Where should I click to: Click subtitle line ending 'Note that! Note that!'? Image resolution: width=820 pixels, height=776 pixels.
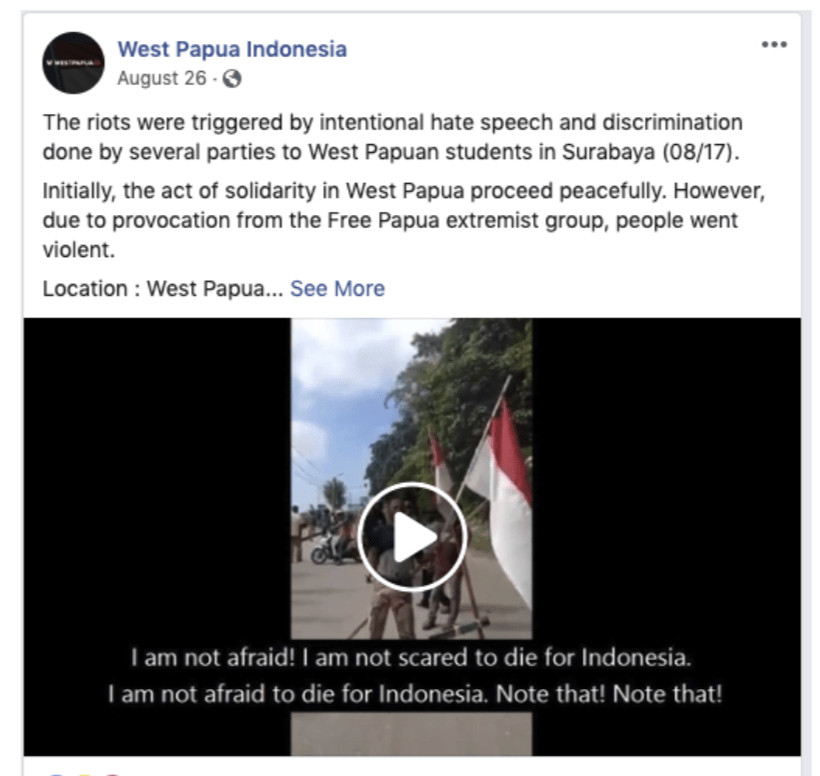[x=415, y=694]
